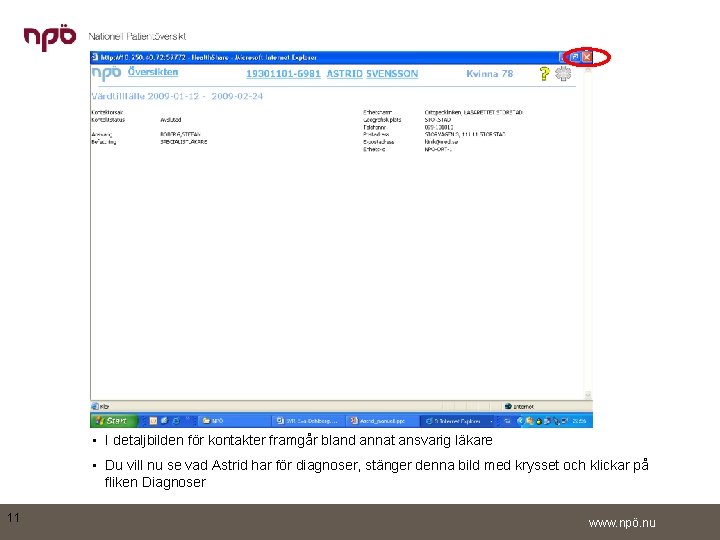Open the yellow question mark help icon
This screenshot has width=720, height=540.
point(544,73)
